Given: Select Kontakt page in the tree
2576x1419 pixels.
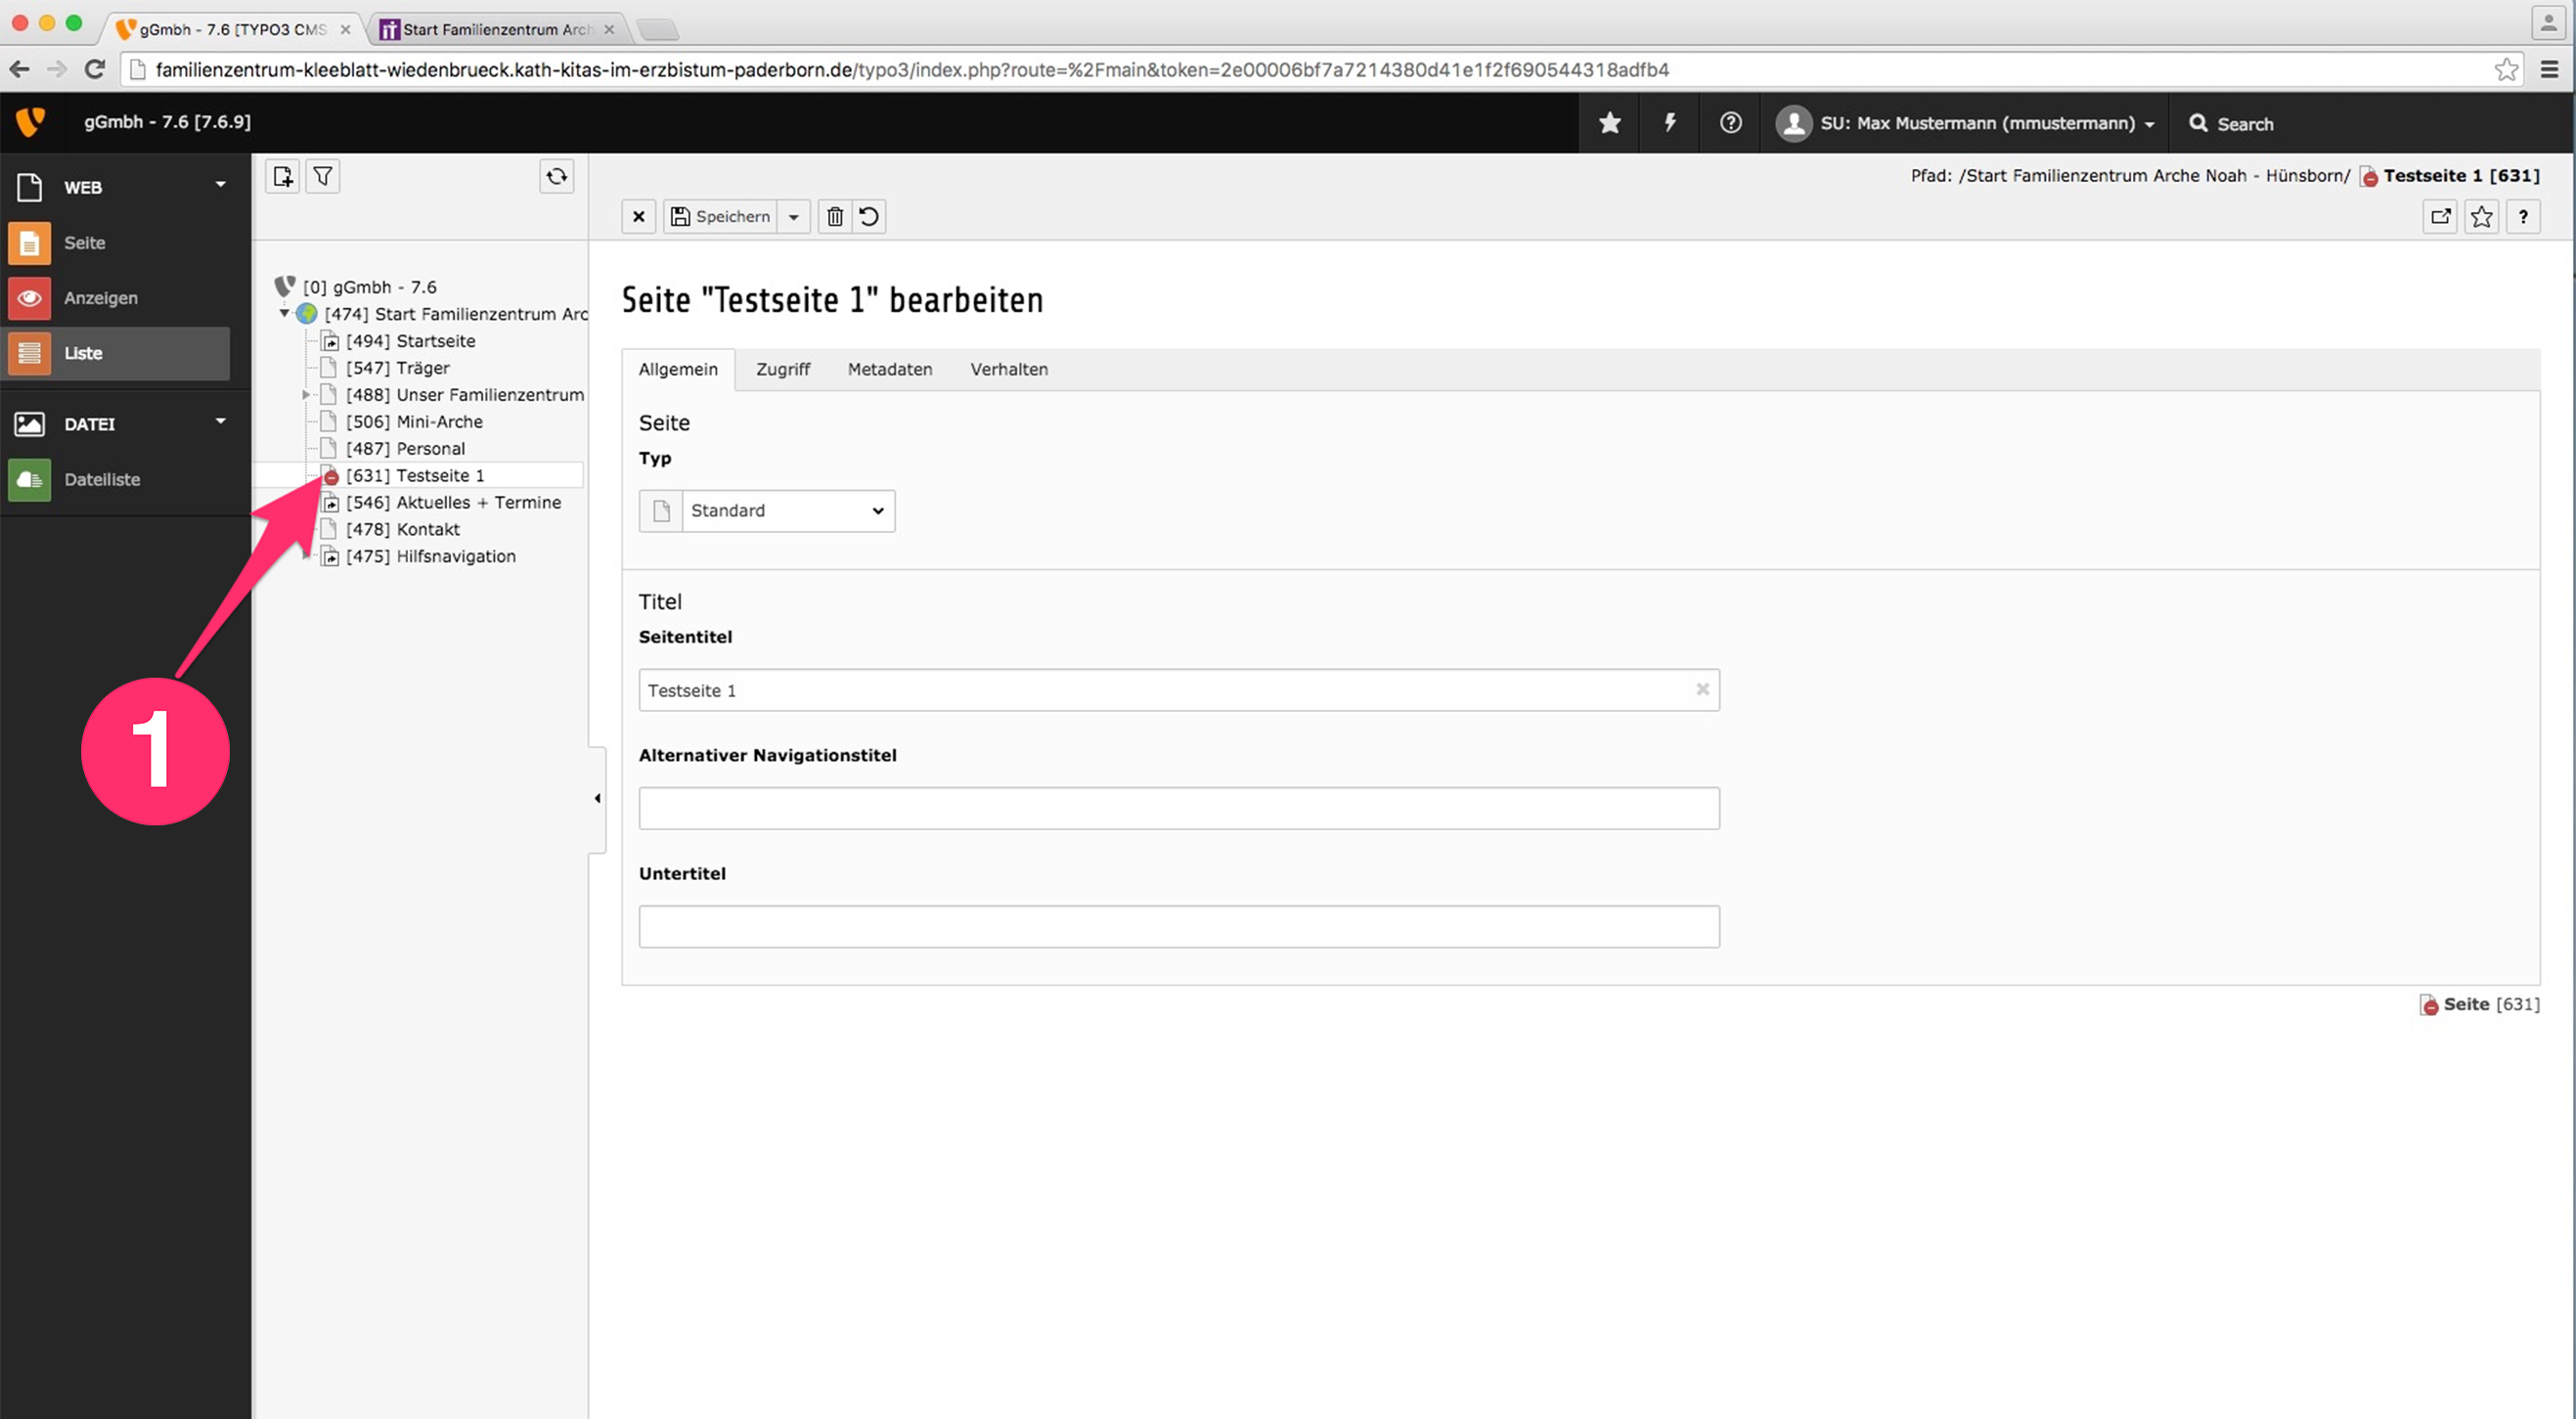Looking at the screenshot, I should [x=428, y=529].
